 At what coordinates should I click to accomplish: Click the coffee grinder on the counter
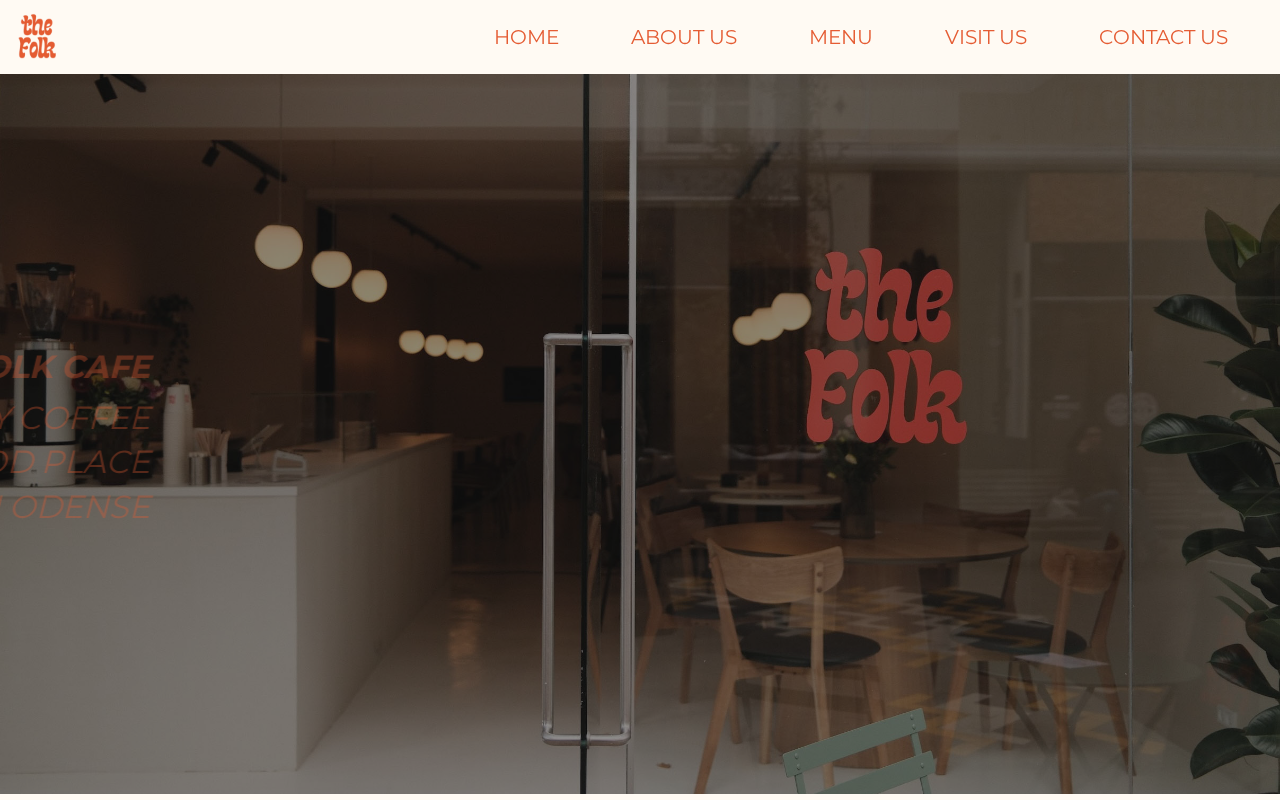coord(43,372)
